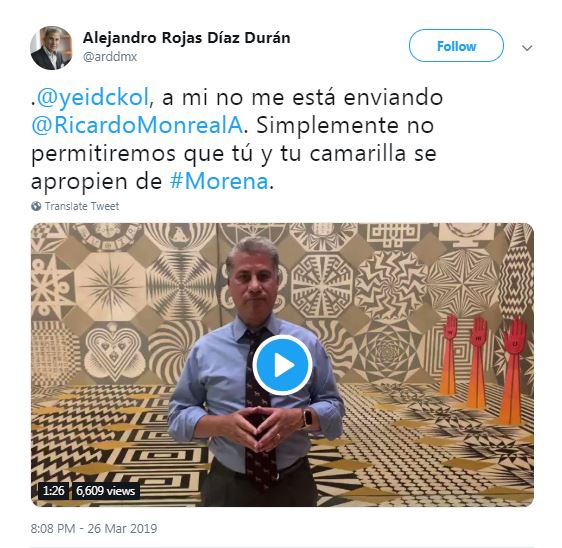Click the red hands sculpture in the video thumbnail
This screenshot has height=548, width=562.
click(484, 366)
